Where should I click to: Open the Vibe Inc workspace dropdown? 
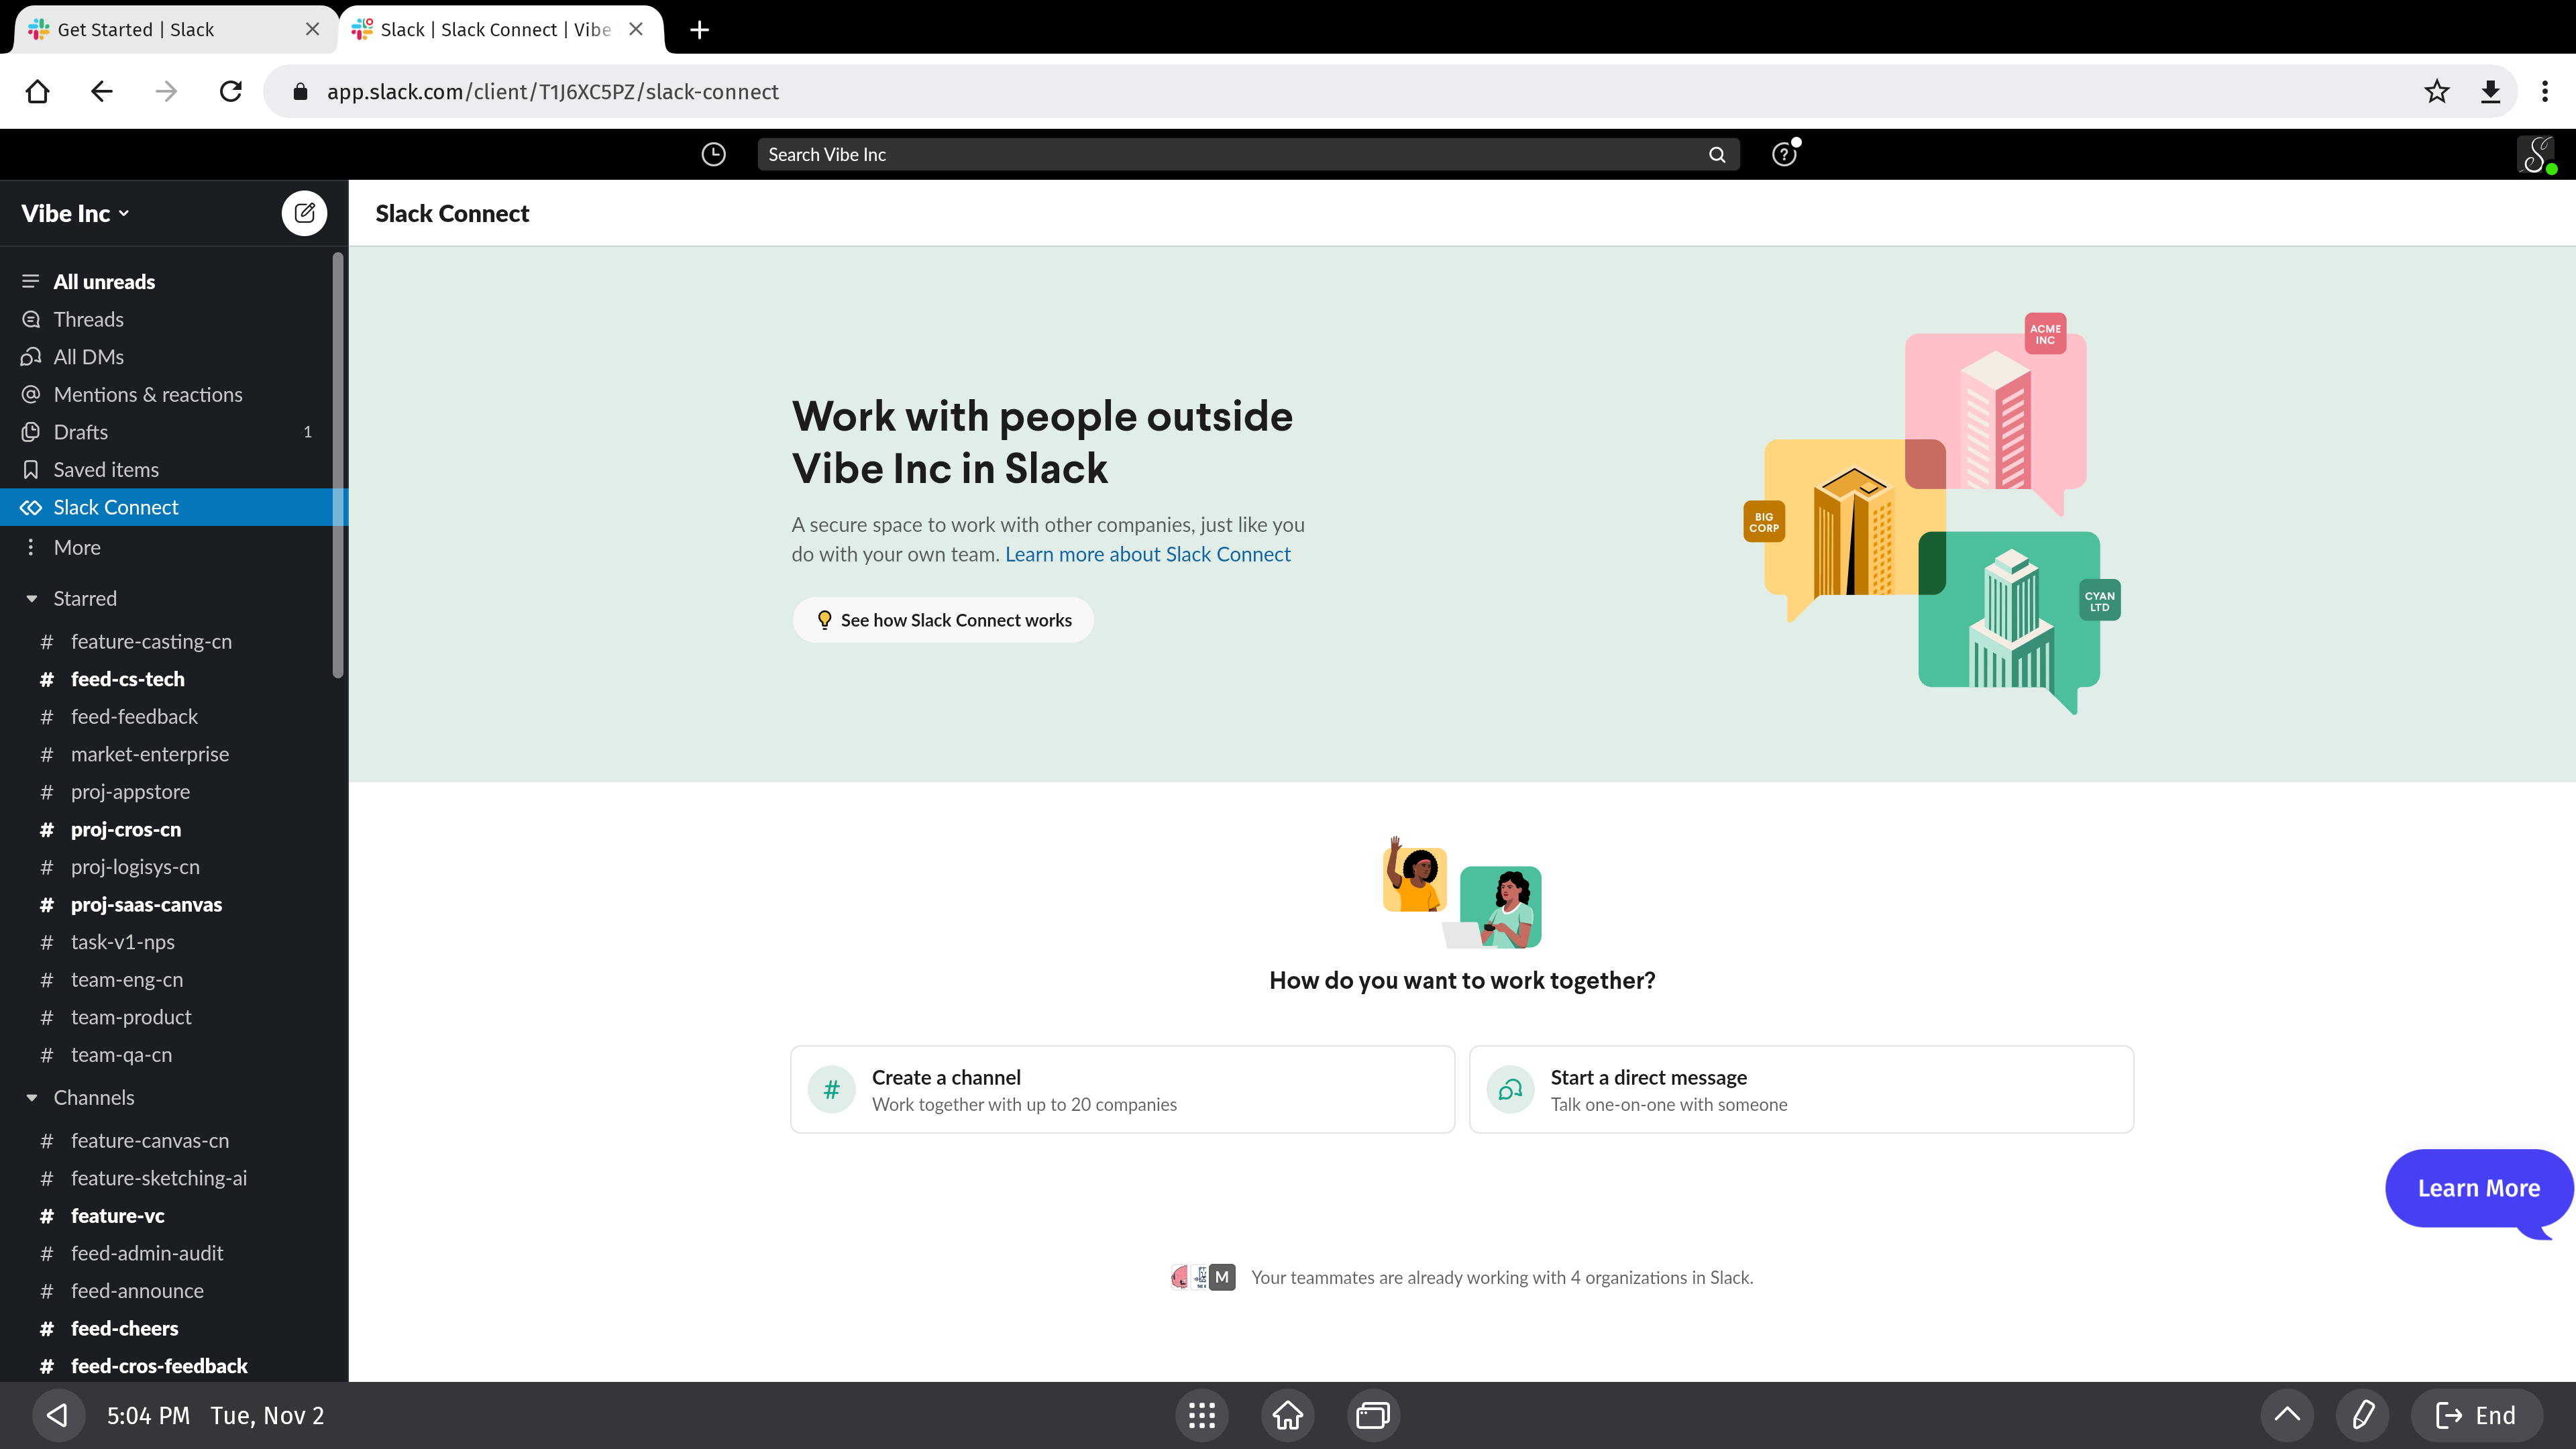75,213
